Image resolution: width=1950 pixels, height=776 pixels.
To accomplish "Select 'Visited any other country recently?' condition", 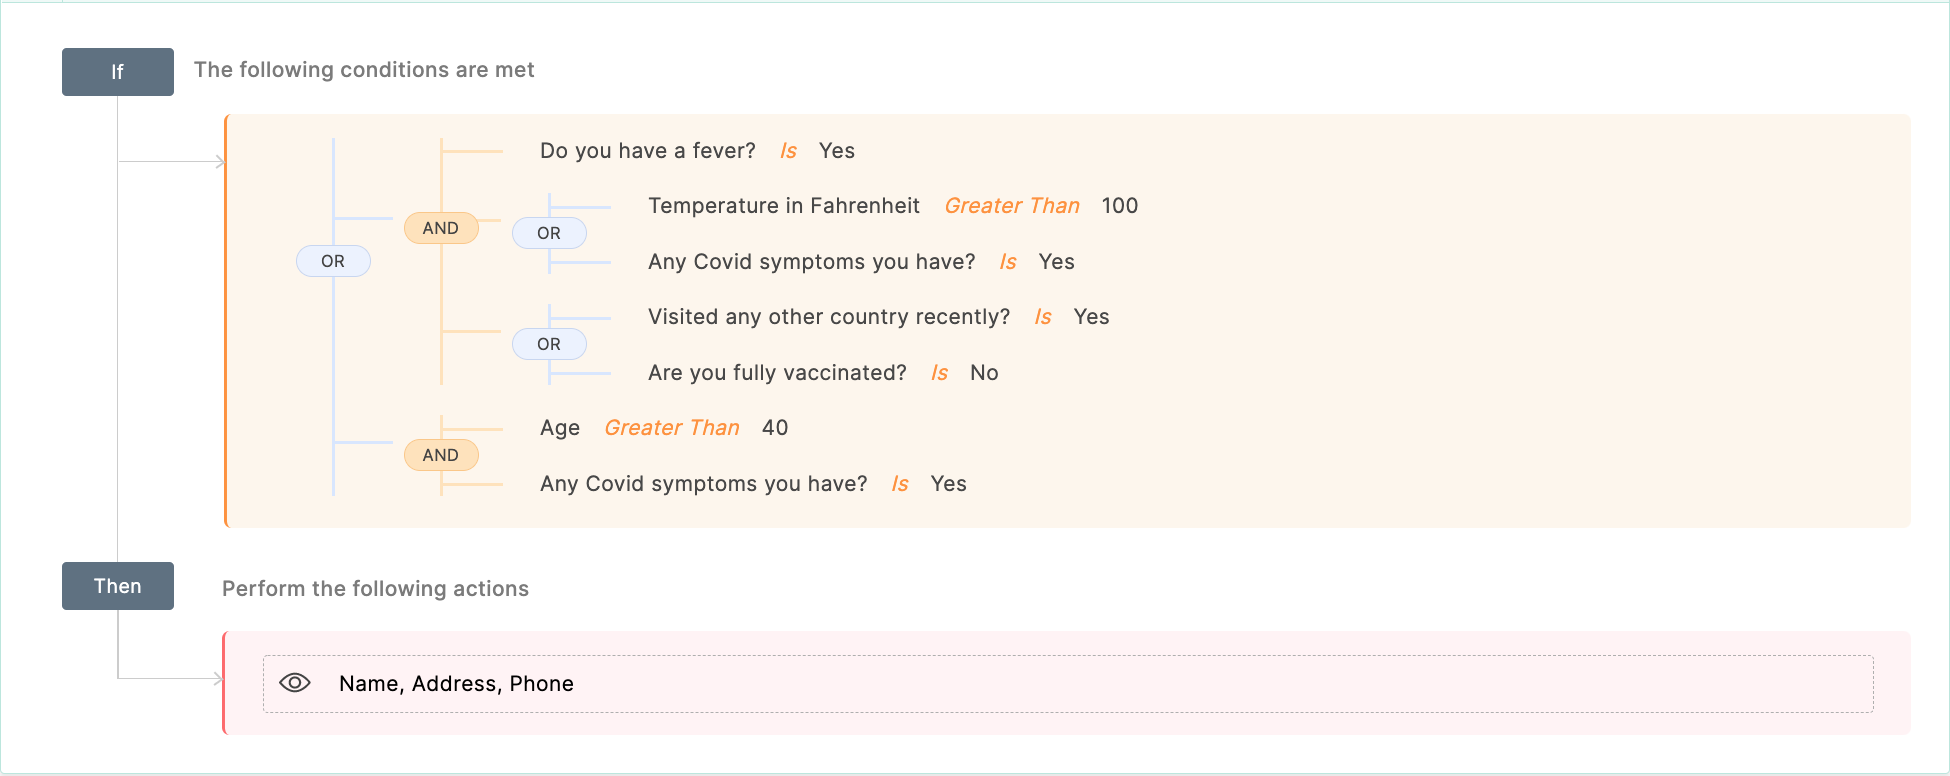I will 829,317.
